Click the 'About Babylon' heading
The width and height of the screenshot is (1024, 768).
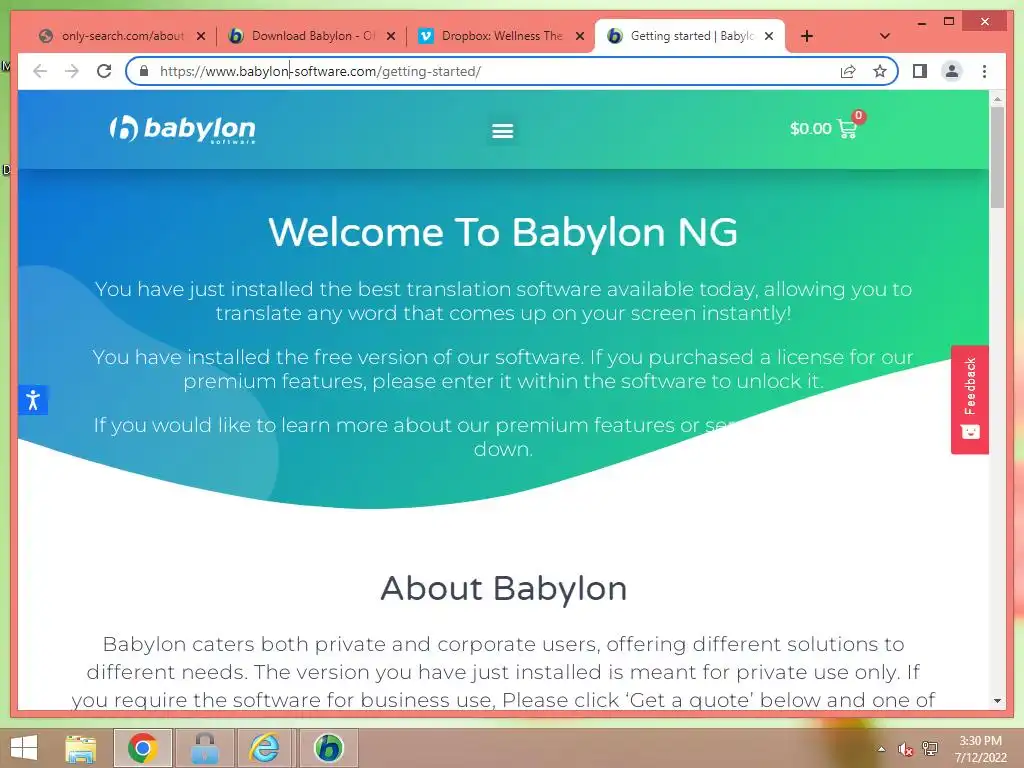pyautogui.click(x=504, y=588)
